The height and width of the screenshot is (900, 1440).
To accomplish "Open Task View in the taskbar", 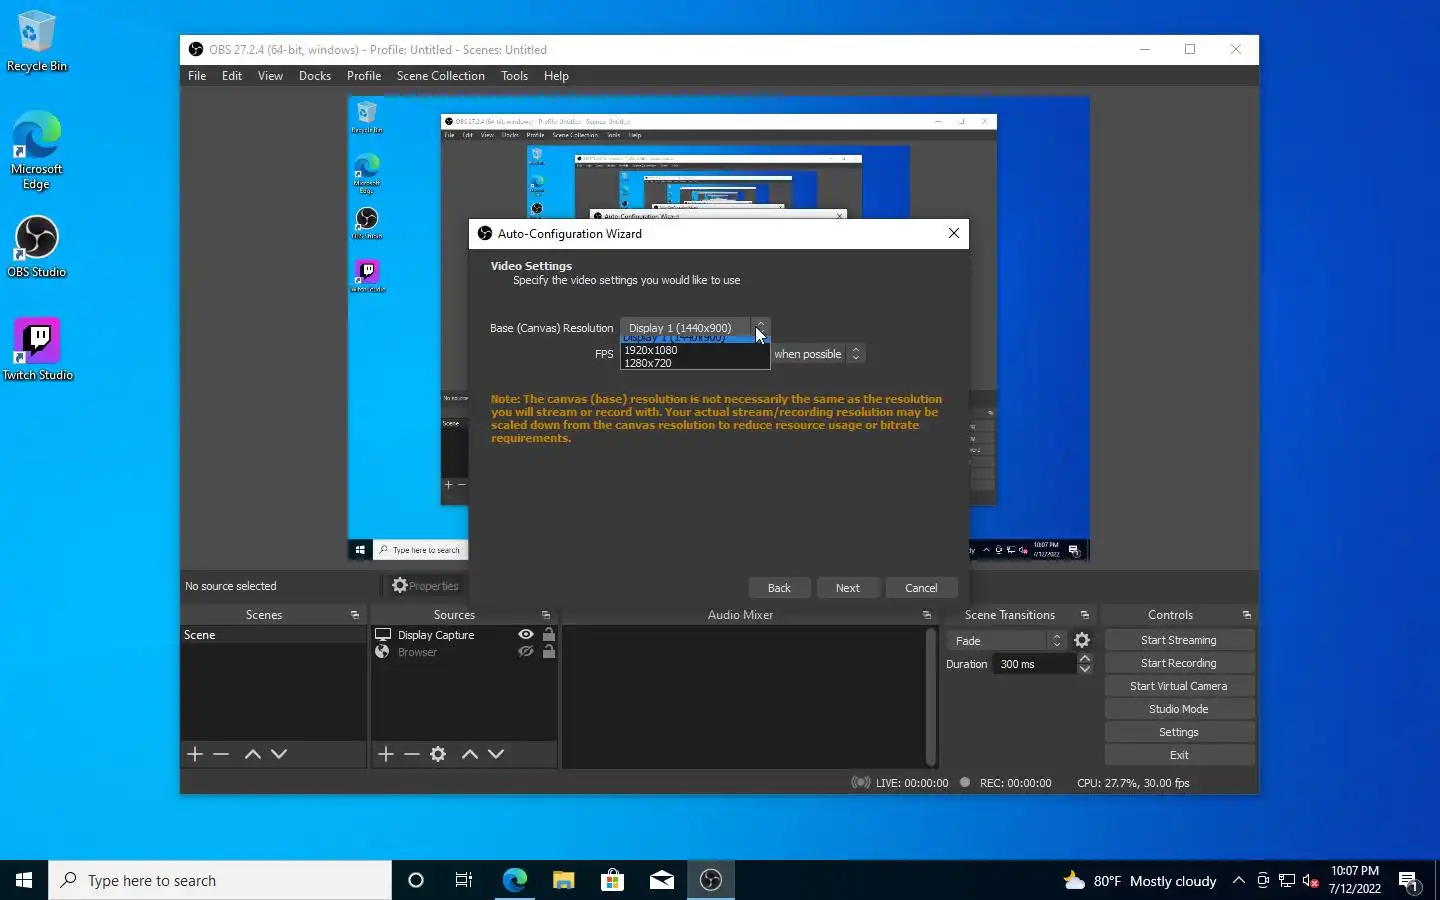I will click(464, 880).
